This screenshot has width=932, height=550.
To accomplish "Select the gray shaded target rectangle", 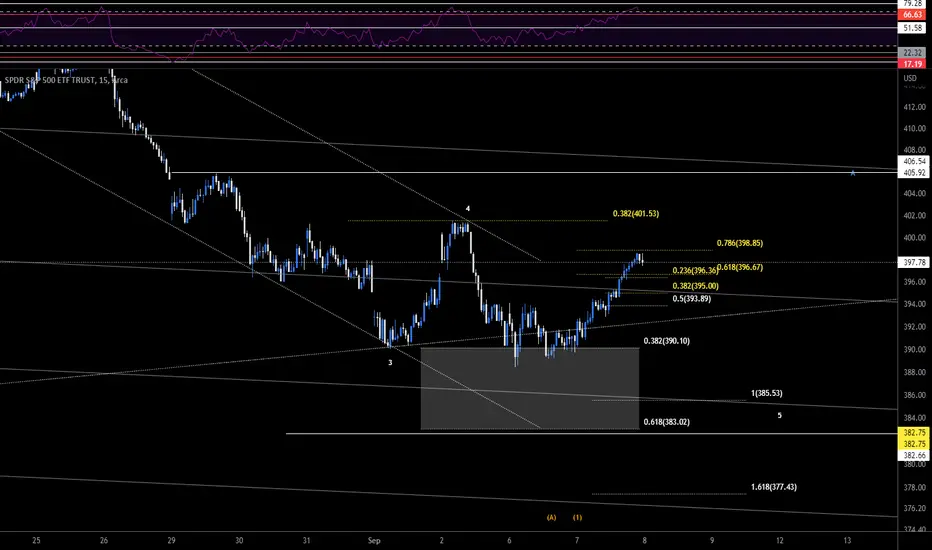I will (530, 388).
